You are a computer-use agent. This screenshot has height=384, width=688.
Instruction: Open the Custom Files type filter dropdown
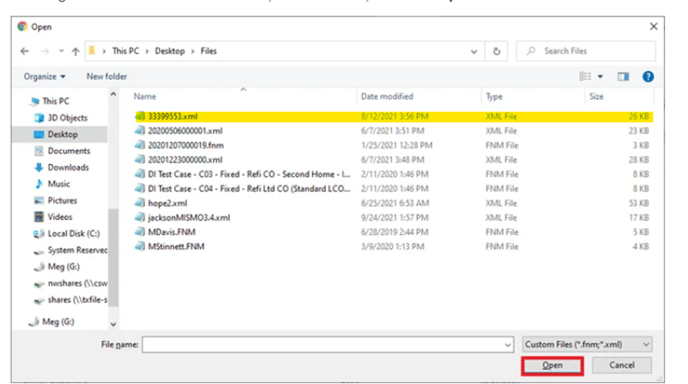[x=587, y=345]
